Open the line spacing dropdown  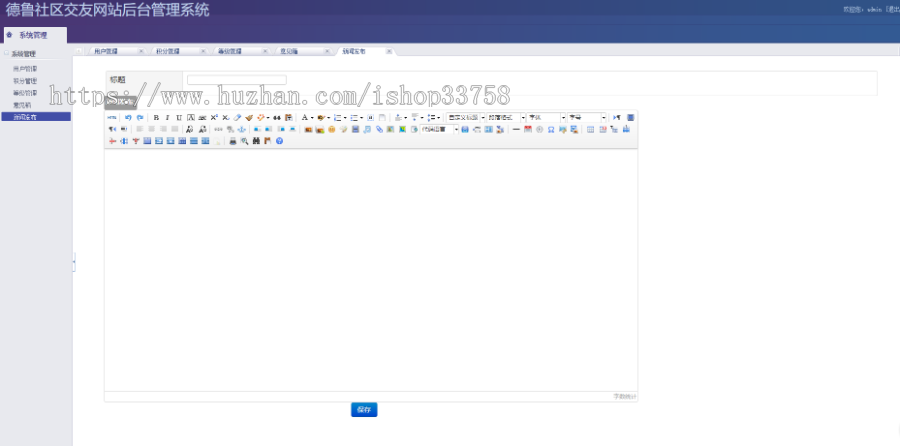[x=439, y=118]
